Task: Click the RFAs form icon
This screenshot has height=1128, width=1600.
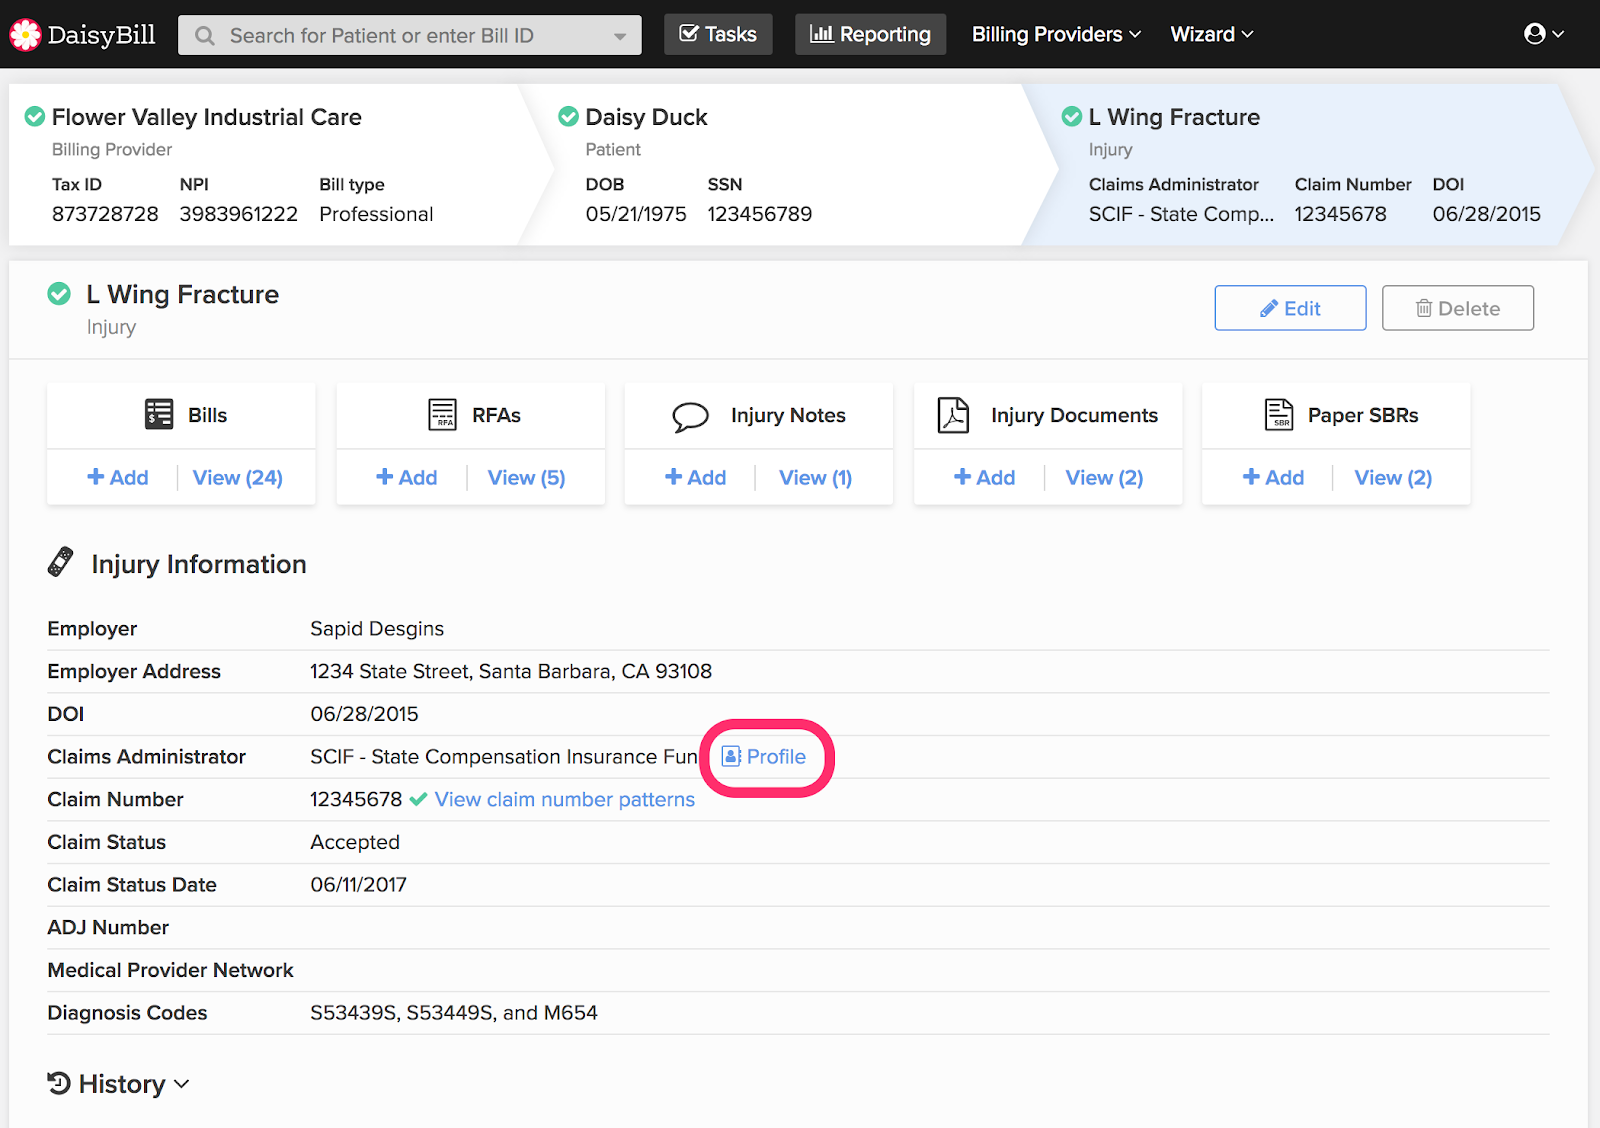Action: click(x=442, y=414)
